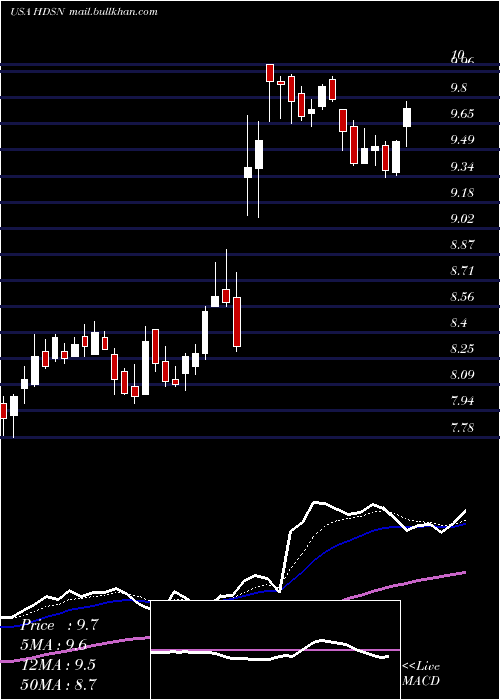This screenshot has height=700, width=500.
Task: Click the 9.02 price axis label
Action: pos(462,219)
